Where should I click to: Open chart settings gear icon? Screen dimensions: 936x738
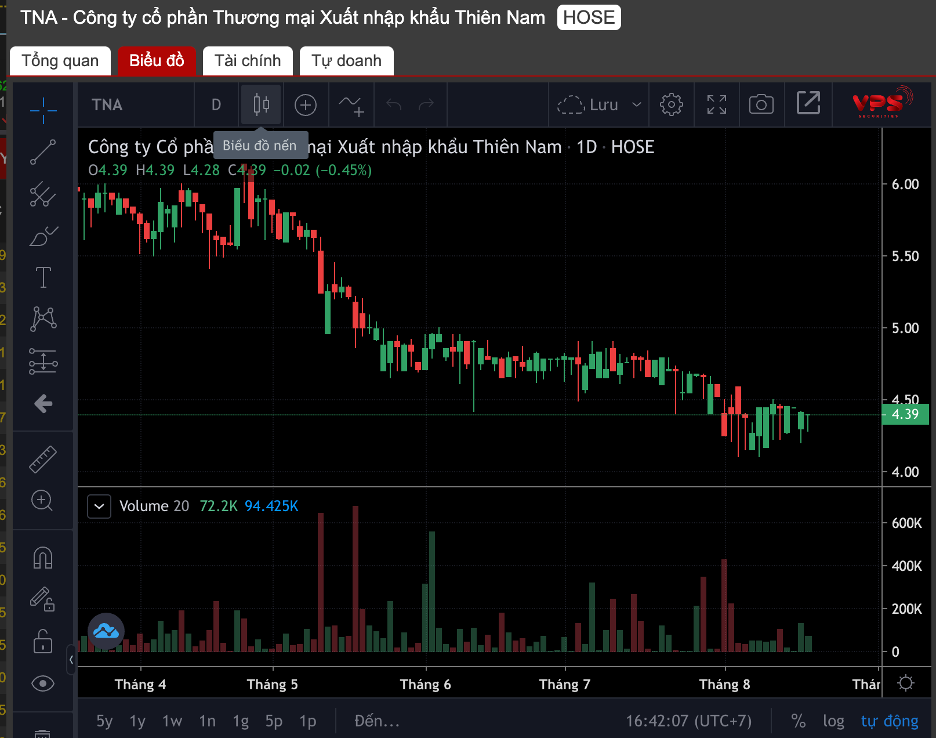tap(671, 104)
